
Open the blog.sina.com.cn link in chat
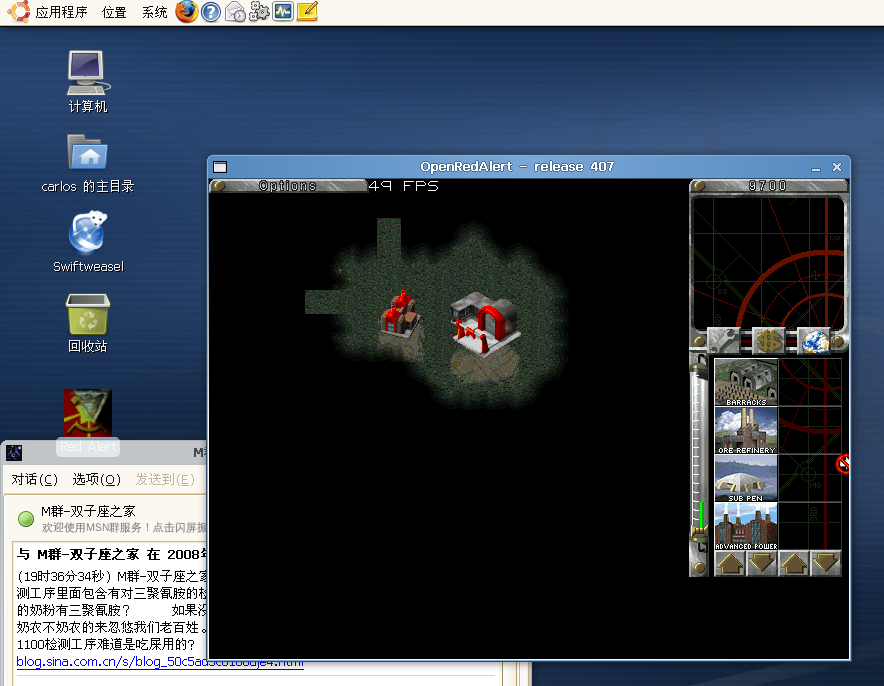tap(160, 662)
